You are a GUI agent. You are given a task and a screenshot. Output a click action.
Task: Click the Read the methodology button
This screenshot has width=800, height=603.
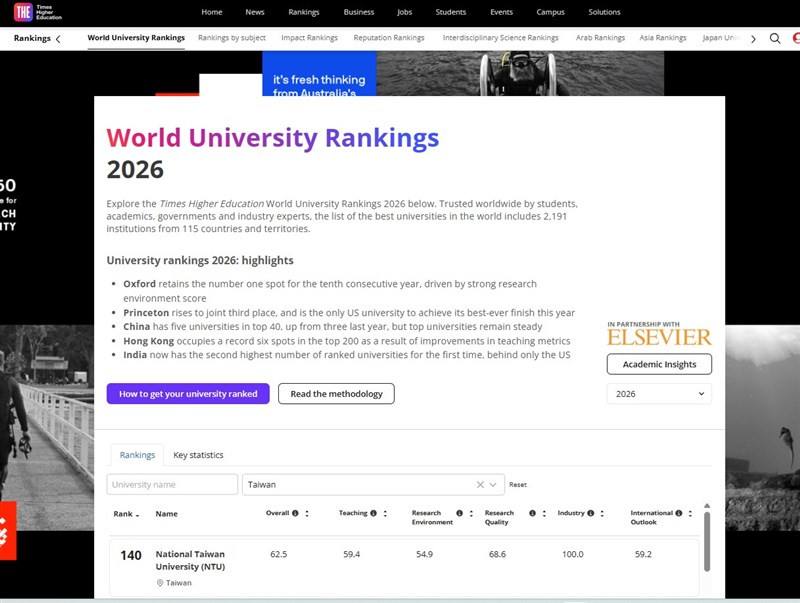337,393
